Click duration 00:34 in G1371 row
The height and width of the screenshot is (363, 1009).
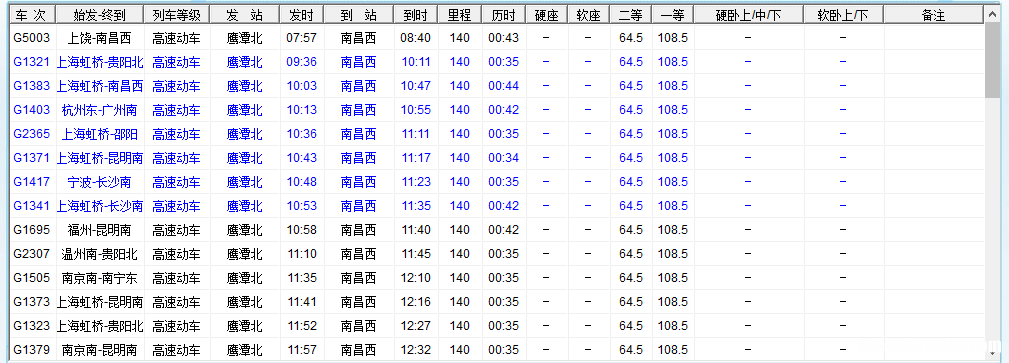point(504,158)
